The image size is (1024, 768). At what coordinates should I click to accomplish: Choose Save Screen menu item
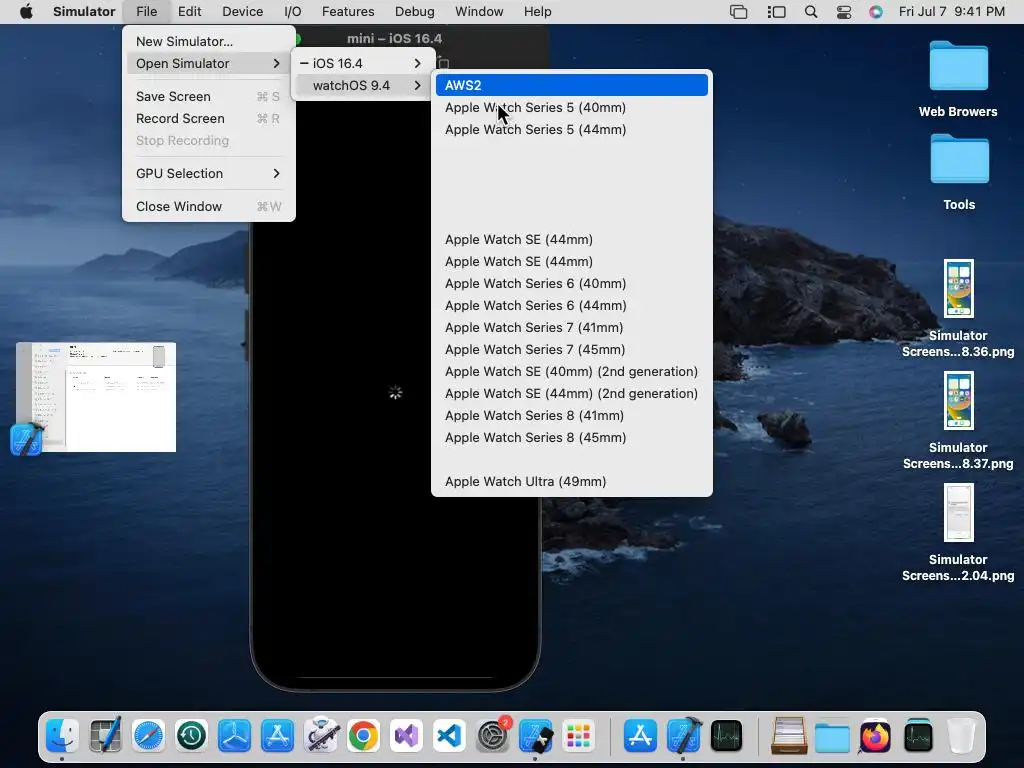point(208,97)
